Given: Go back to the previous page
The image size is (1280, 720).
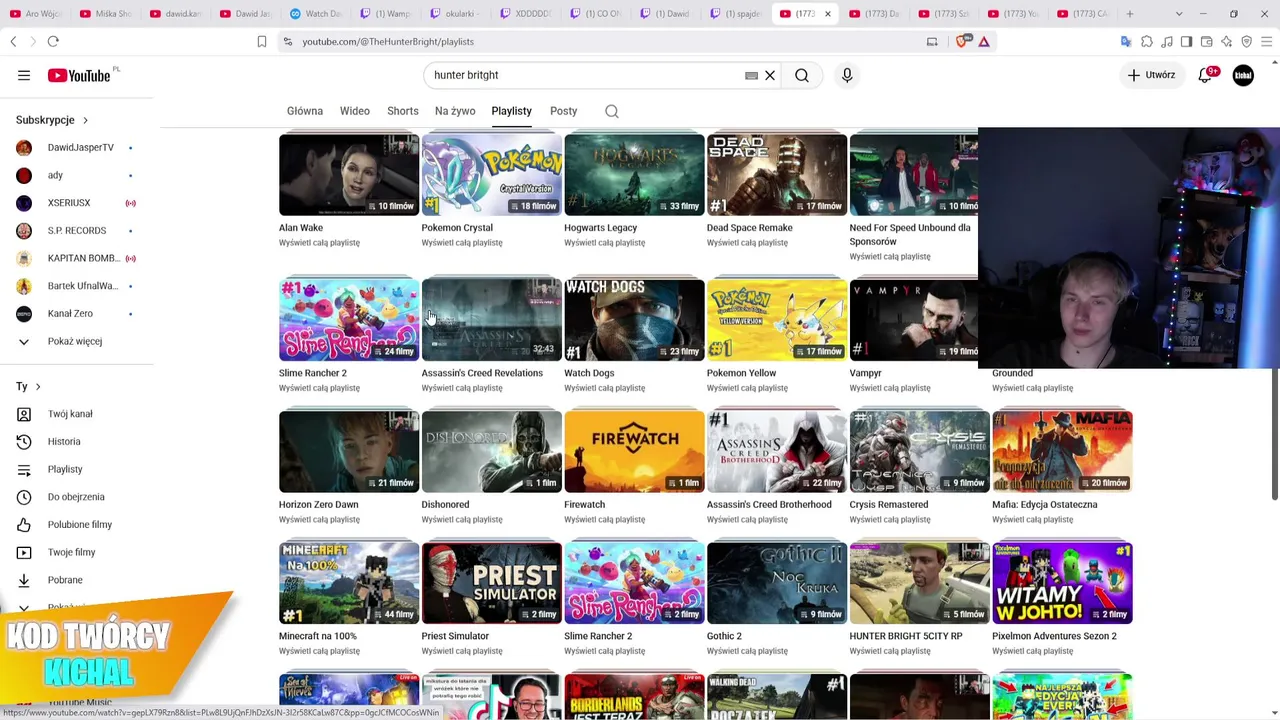Looking at the screenshot, I should coord(13,42).
